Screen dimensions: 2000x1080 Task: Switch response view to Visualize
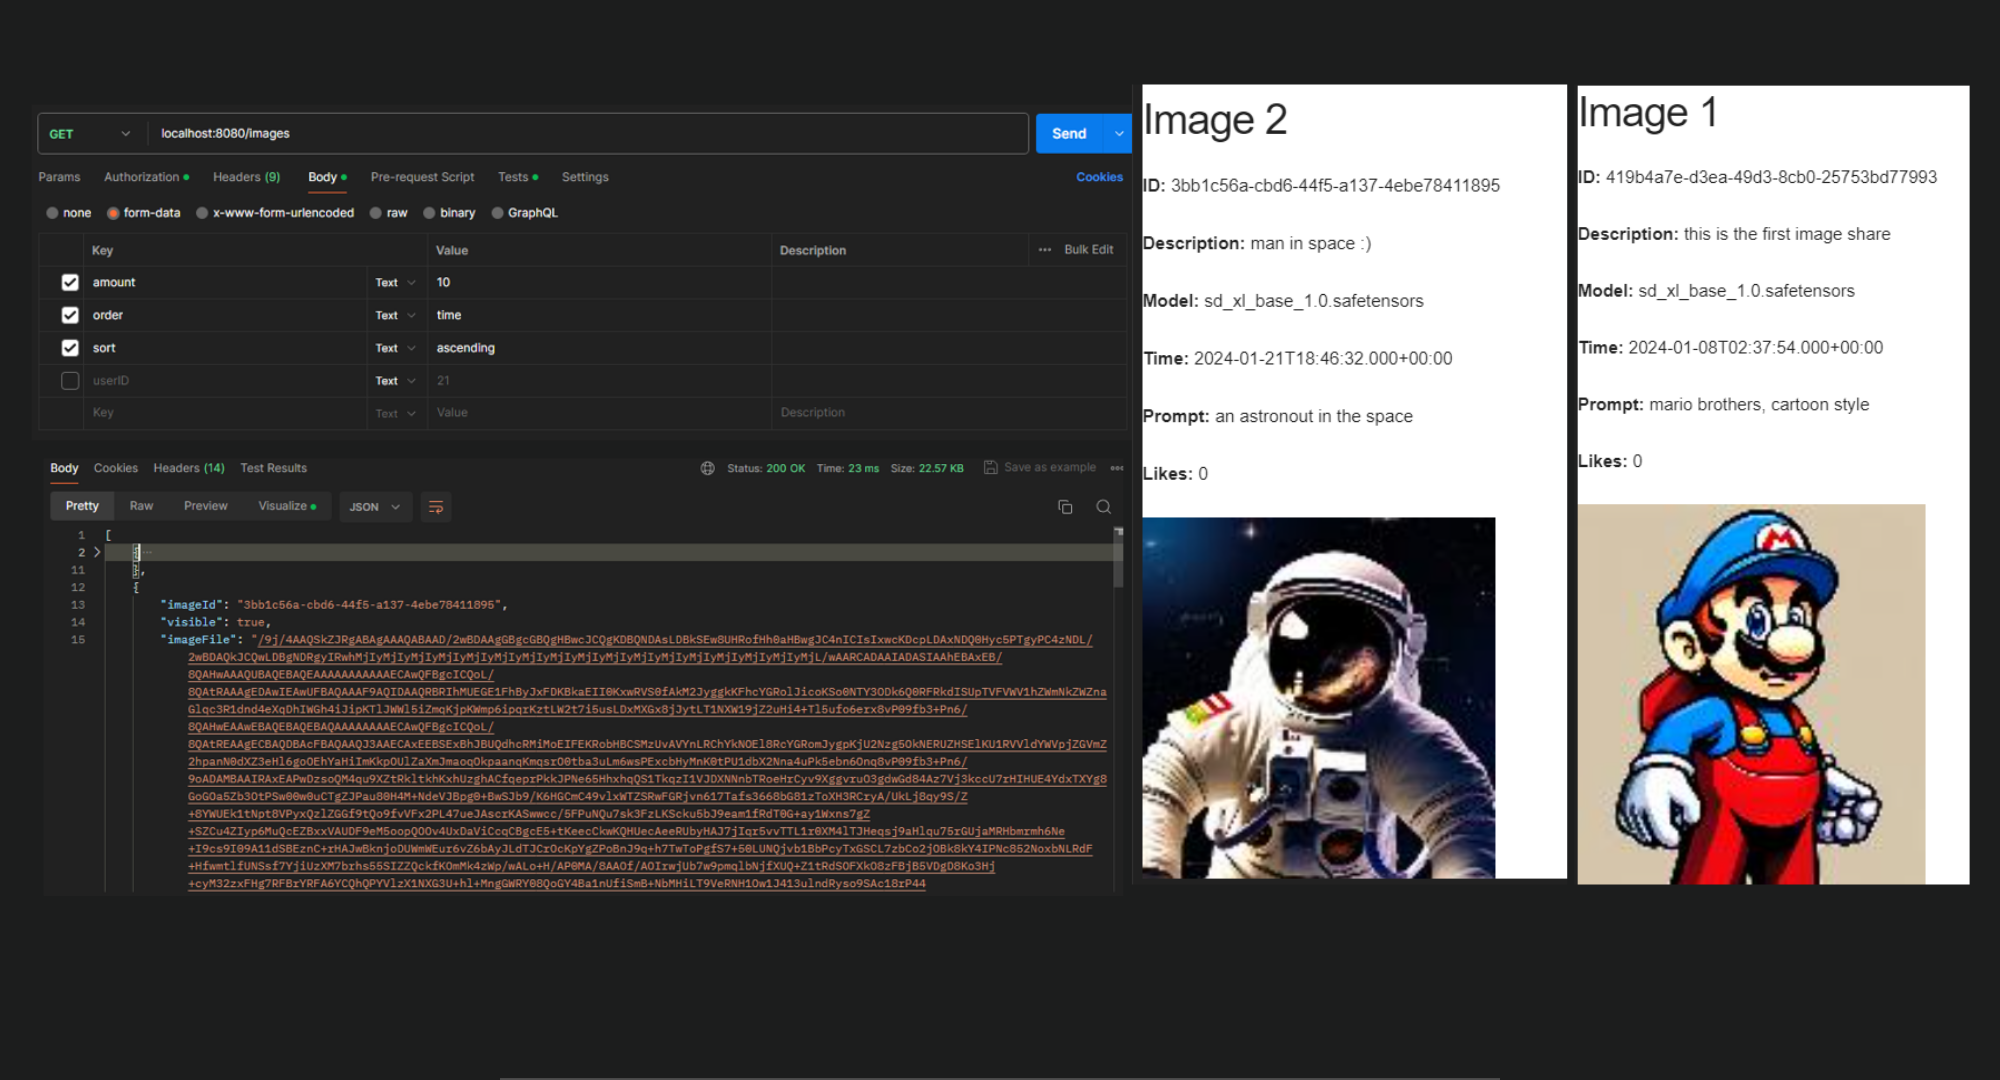[287, 506]
